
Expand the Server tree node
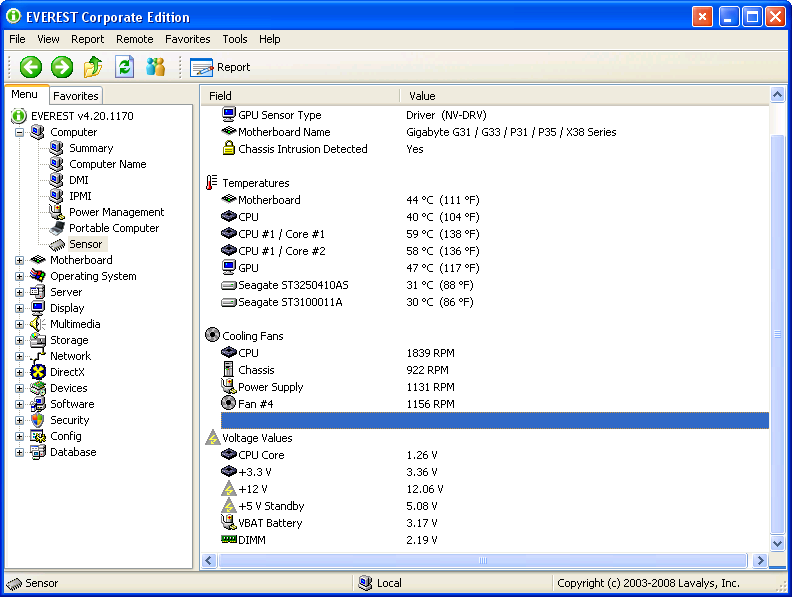click(x=19, y=292)
